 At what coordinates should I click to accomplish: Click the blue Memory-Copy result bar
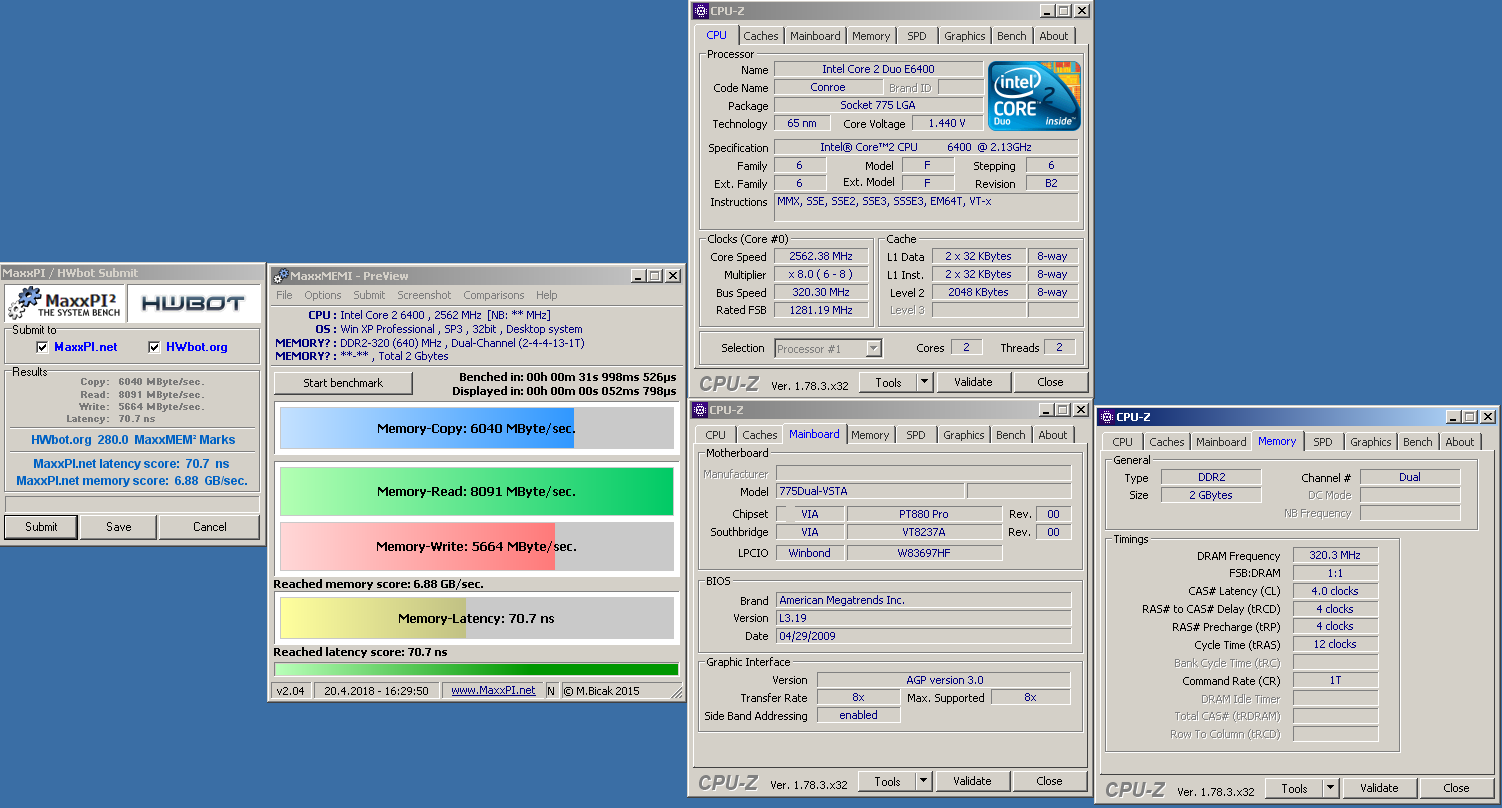pyautogui.click(x=427, y=428)
